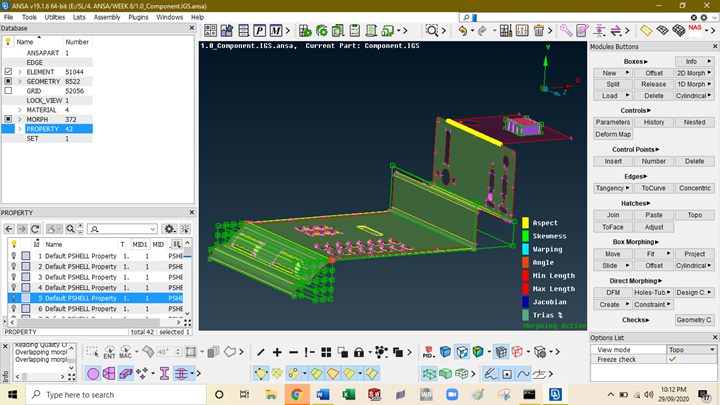Screen dimensions: 720x405
Task: Click the ToFace button
Action: pyautogui.click(x=613, y=227)
